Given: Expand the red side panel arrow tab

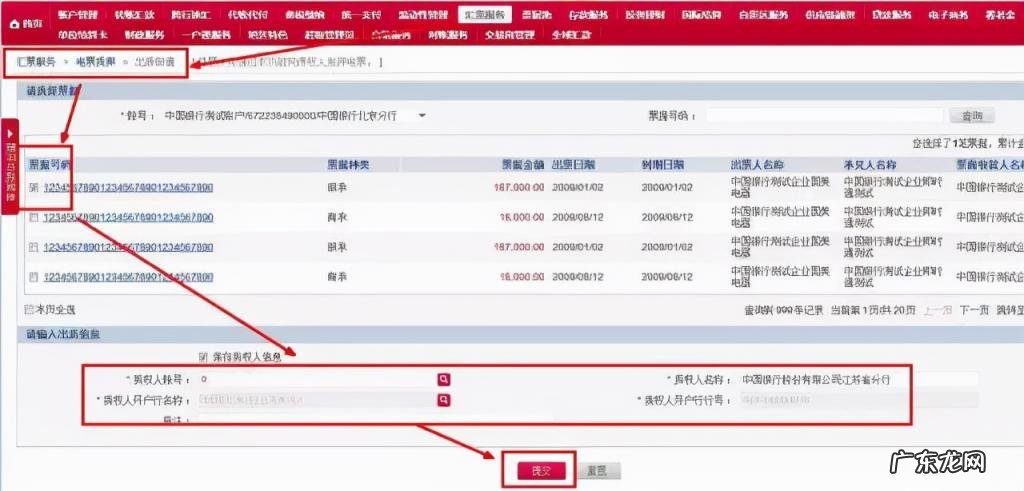Looking at the screenshot, I should [x=10, y=166].
